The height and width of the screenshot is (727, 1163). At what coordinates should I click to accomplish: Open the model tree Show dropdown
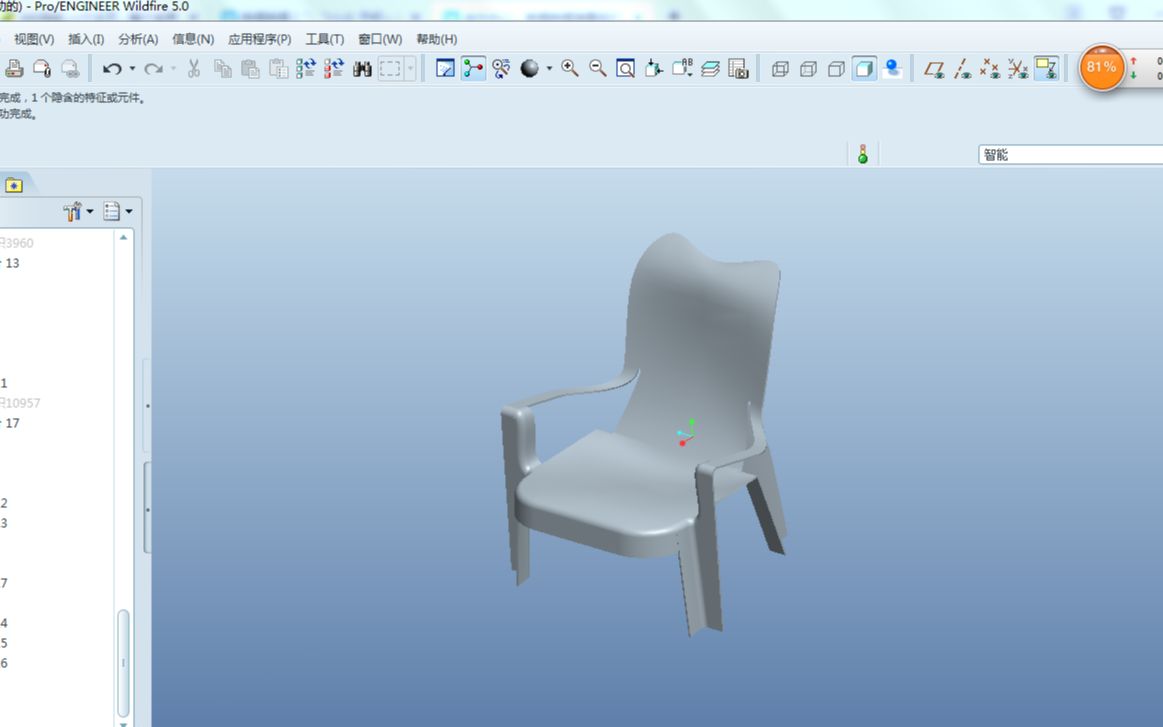[117, 212]
